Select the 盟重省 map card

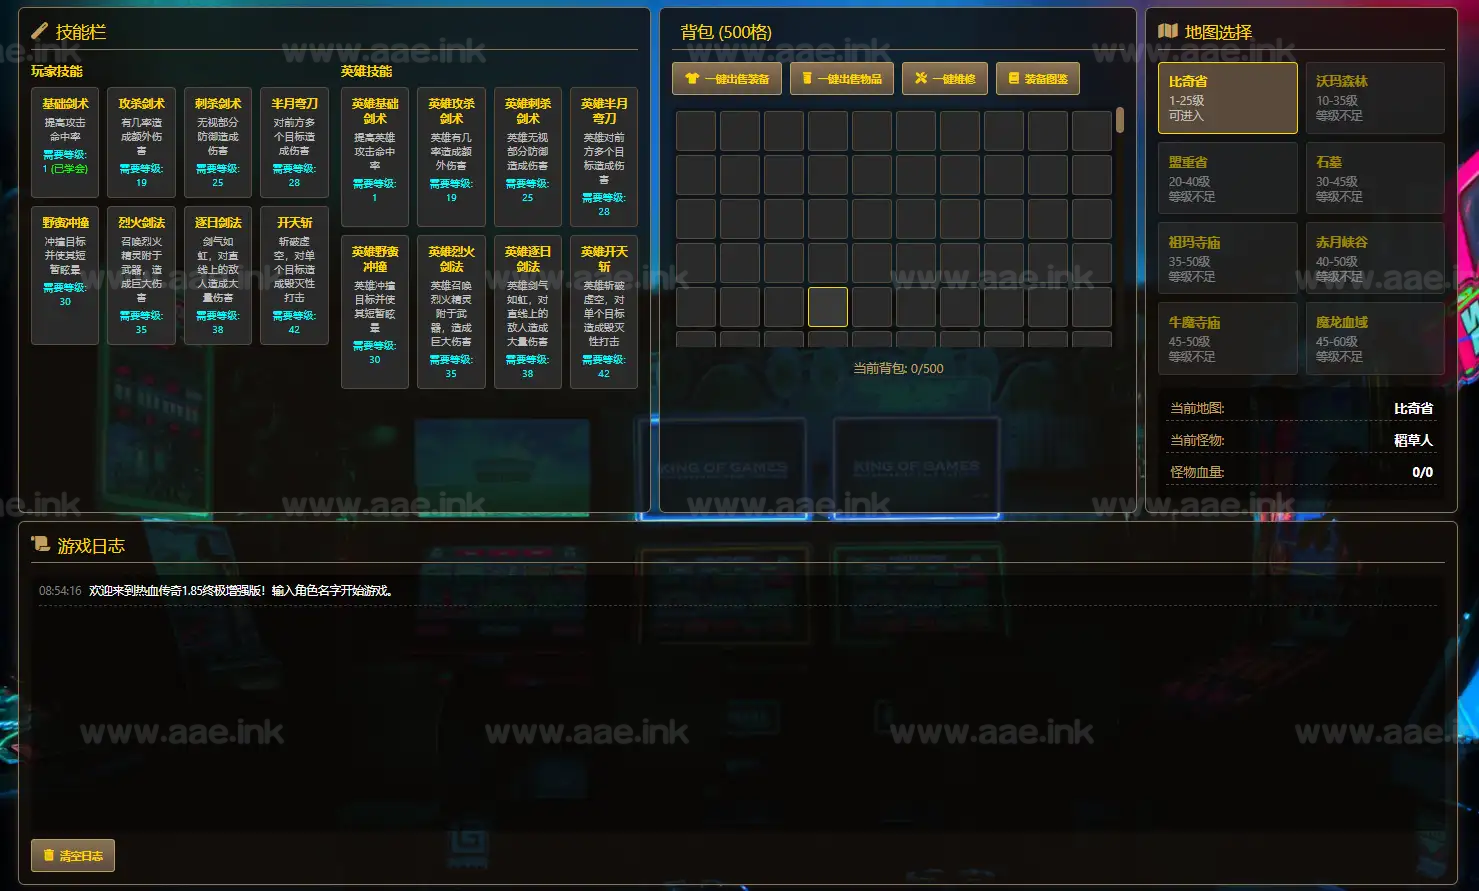coord(1227,178)
